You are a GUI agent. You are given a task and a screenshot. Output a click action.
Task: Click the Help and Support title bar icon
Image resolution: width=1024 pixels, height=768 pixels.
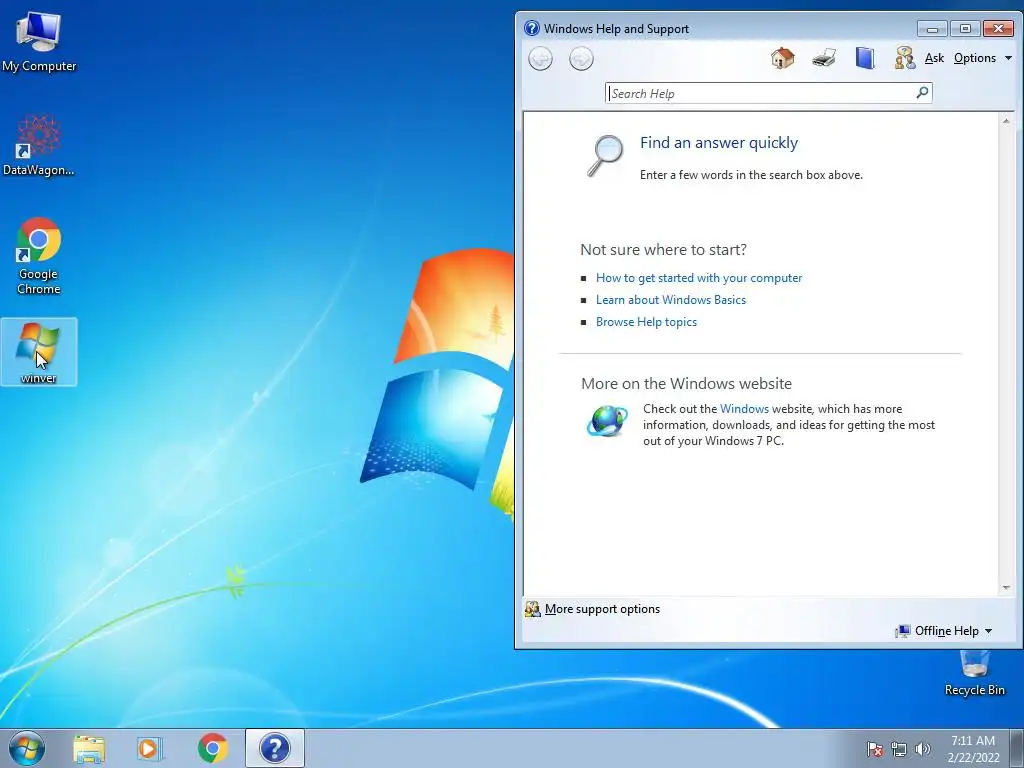(x=532, y=28)
